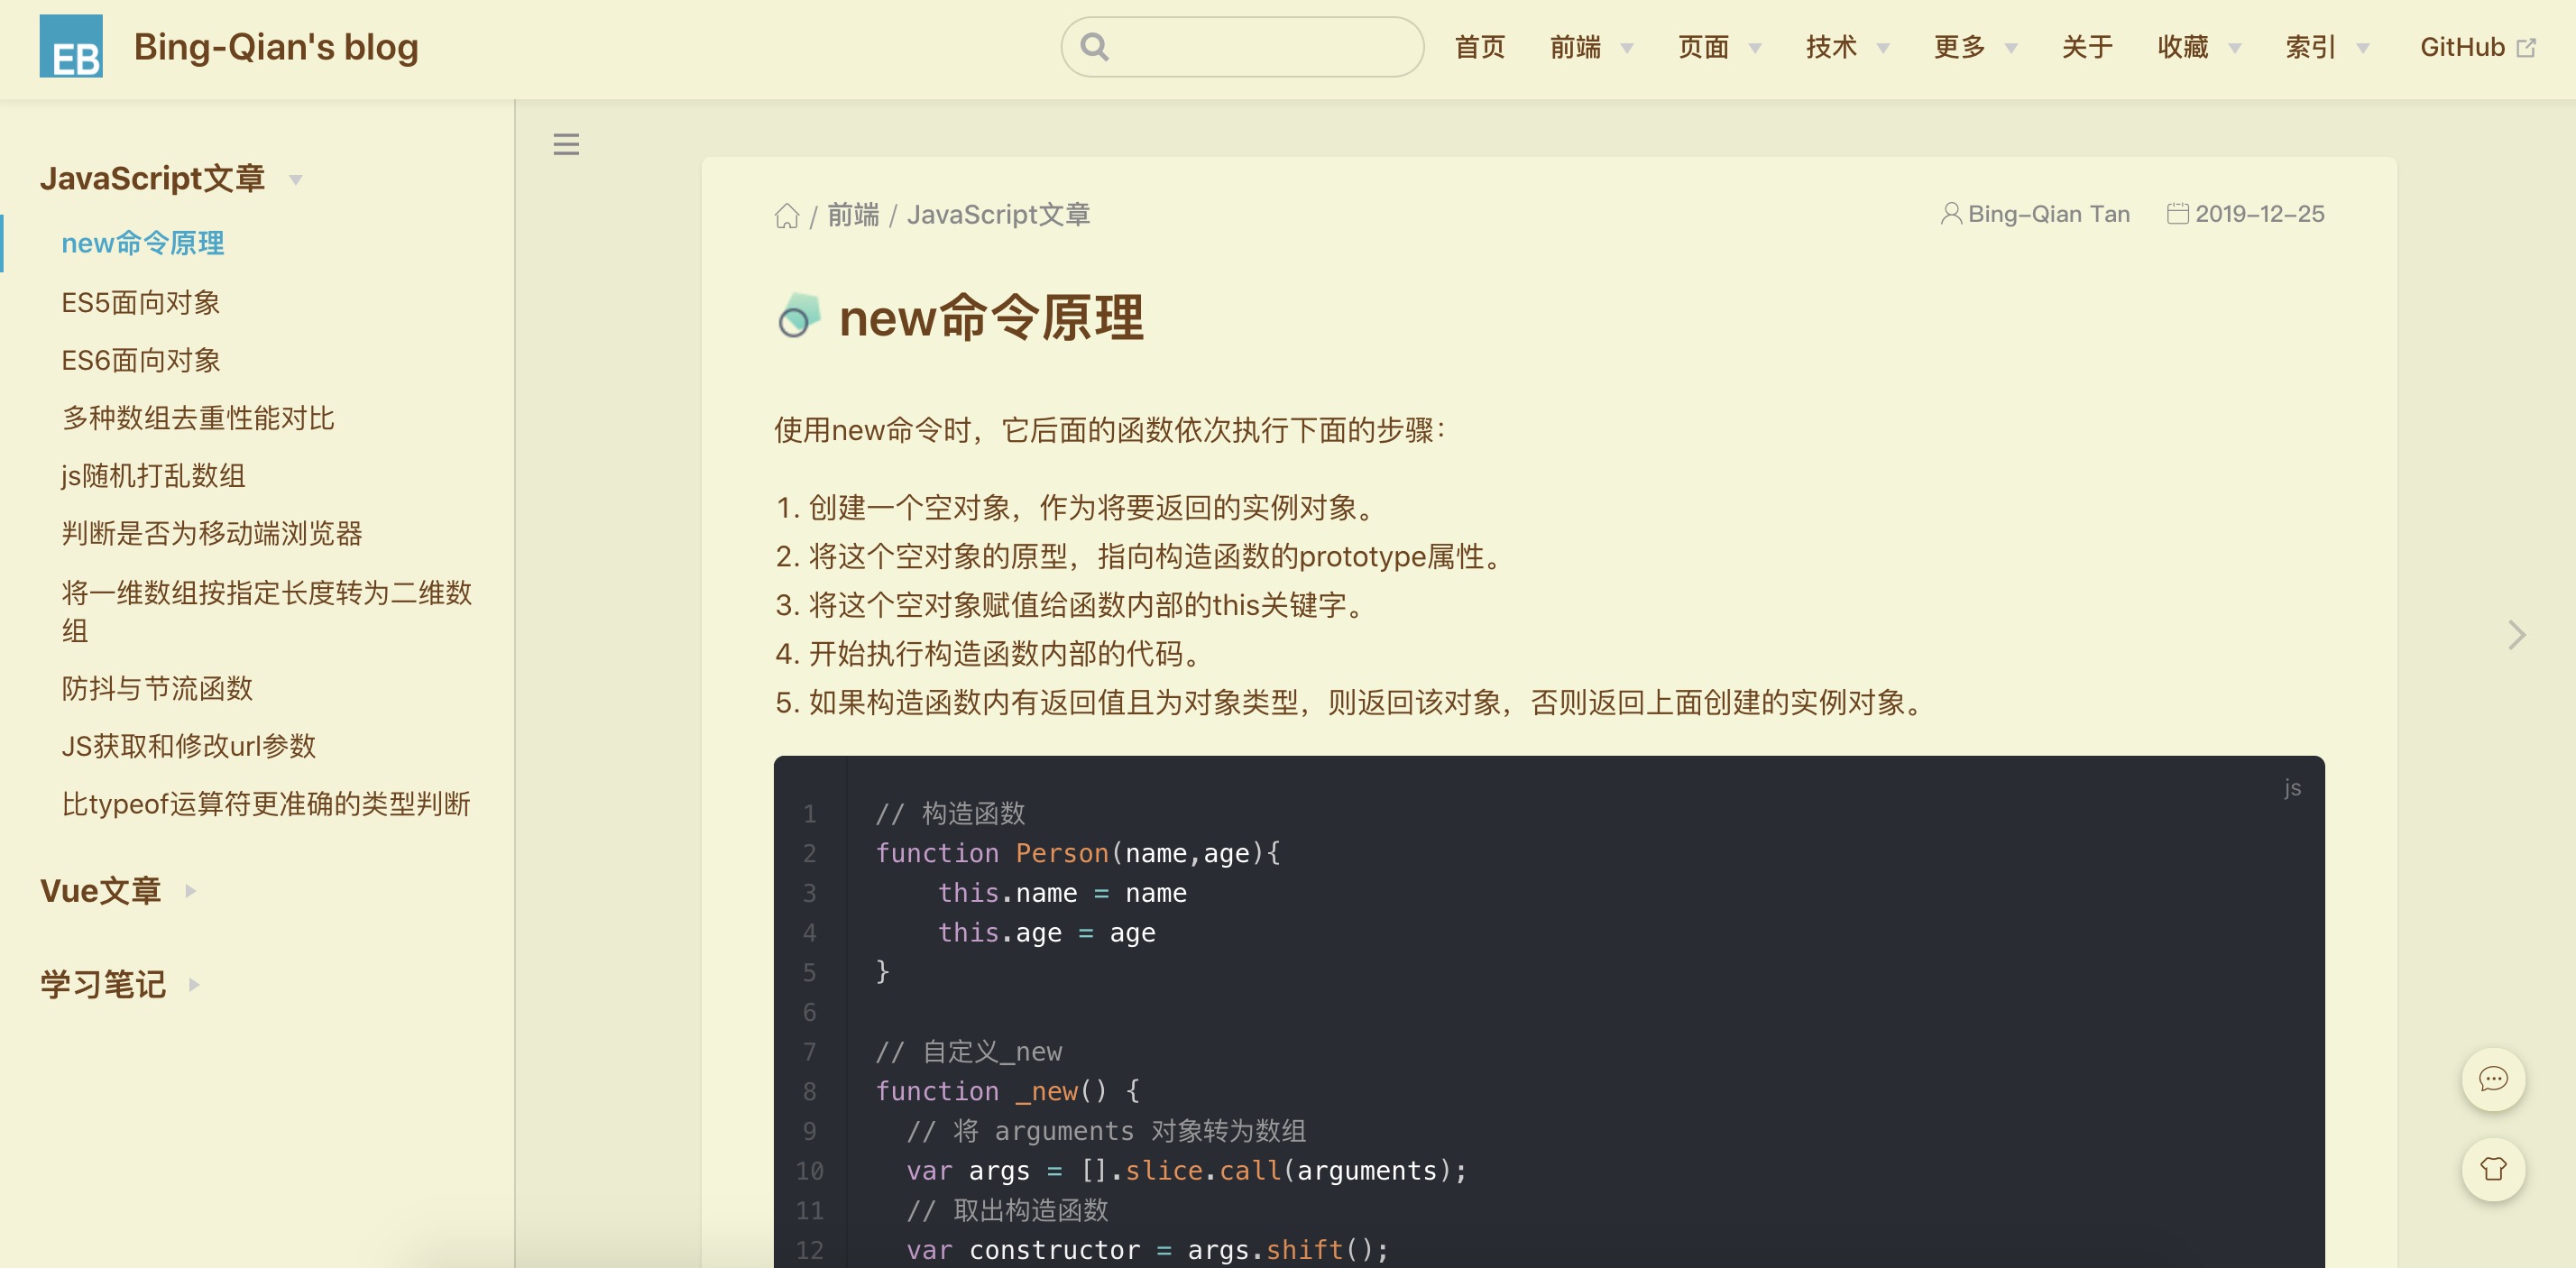Click 前端 breadcrumb link
The image size is (2576, 1268).
click(x=853, y=215)
